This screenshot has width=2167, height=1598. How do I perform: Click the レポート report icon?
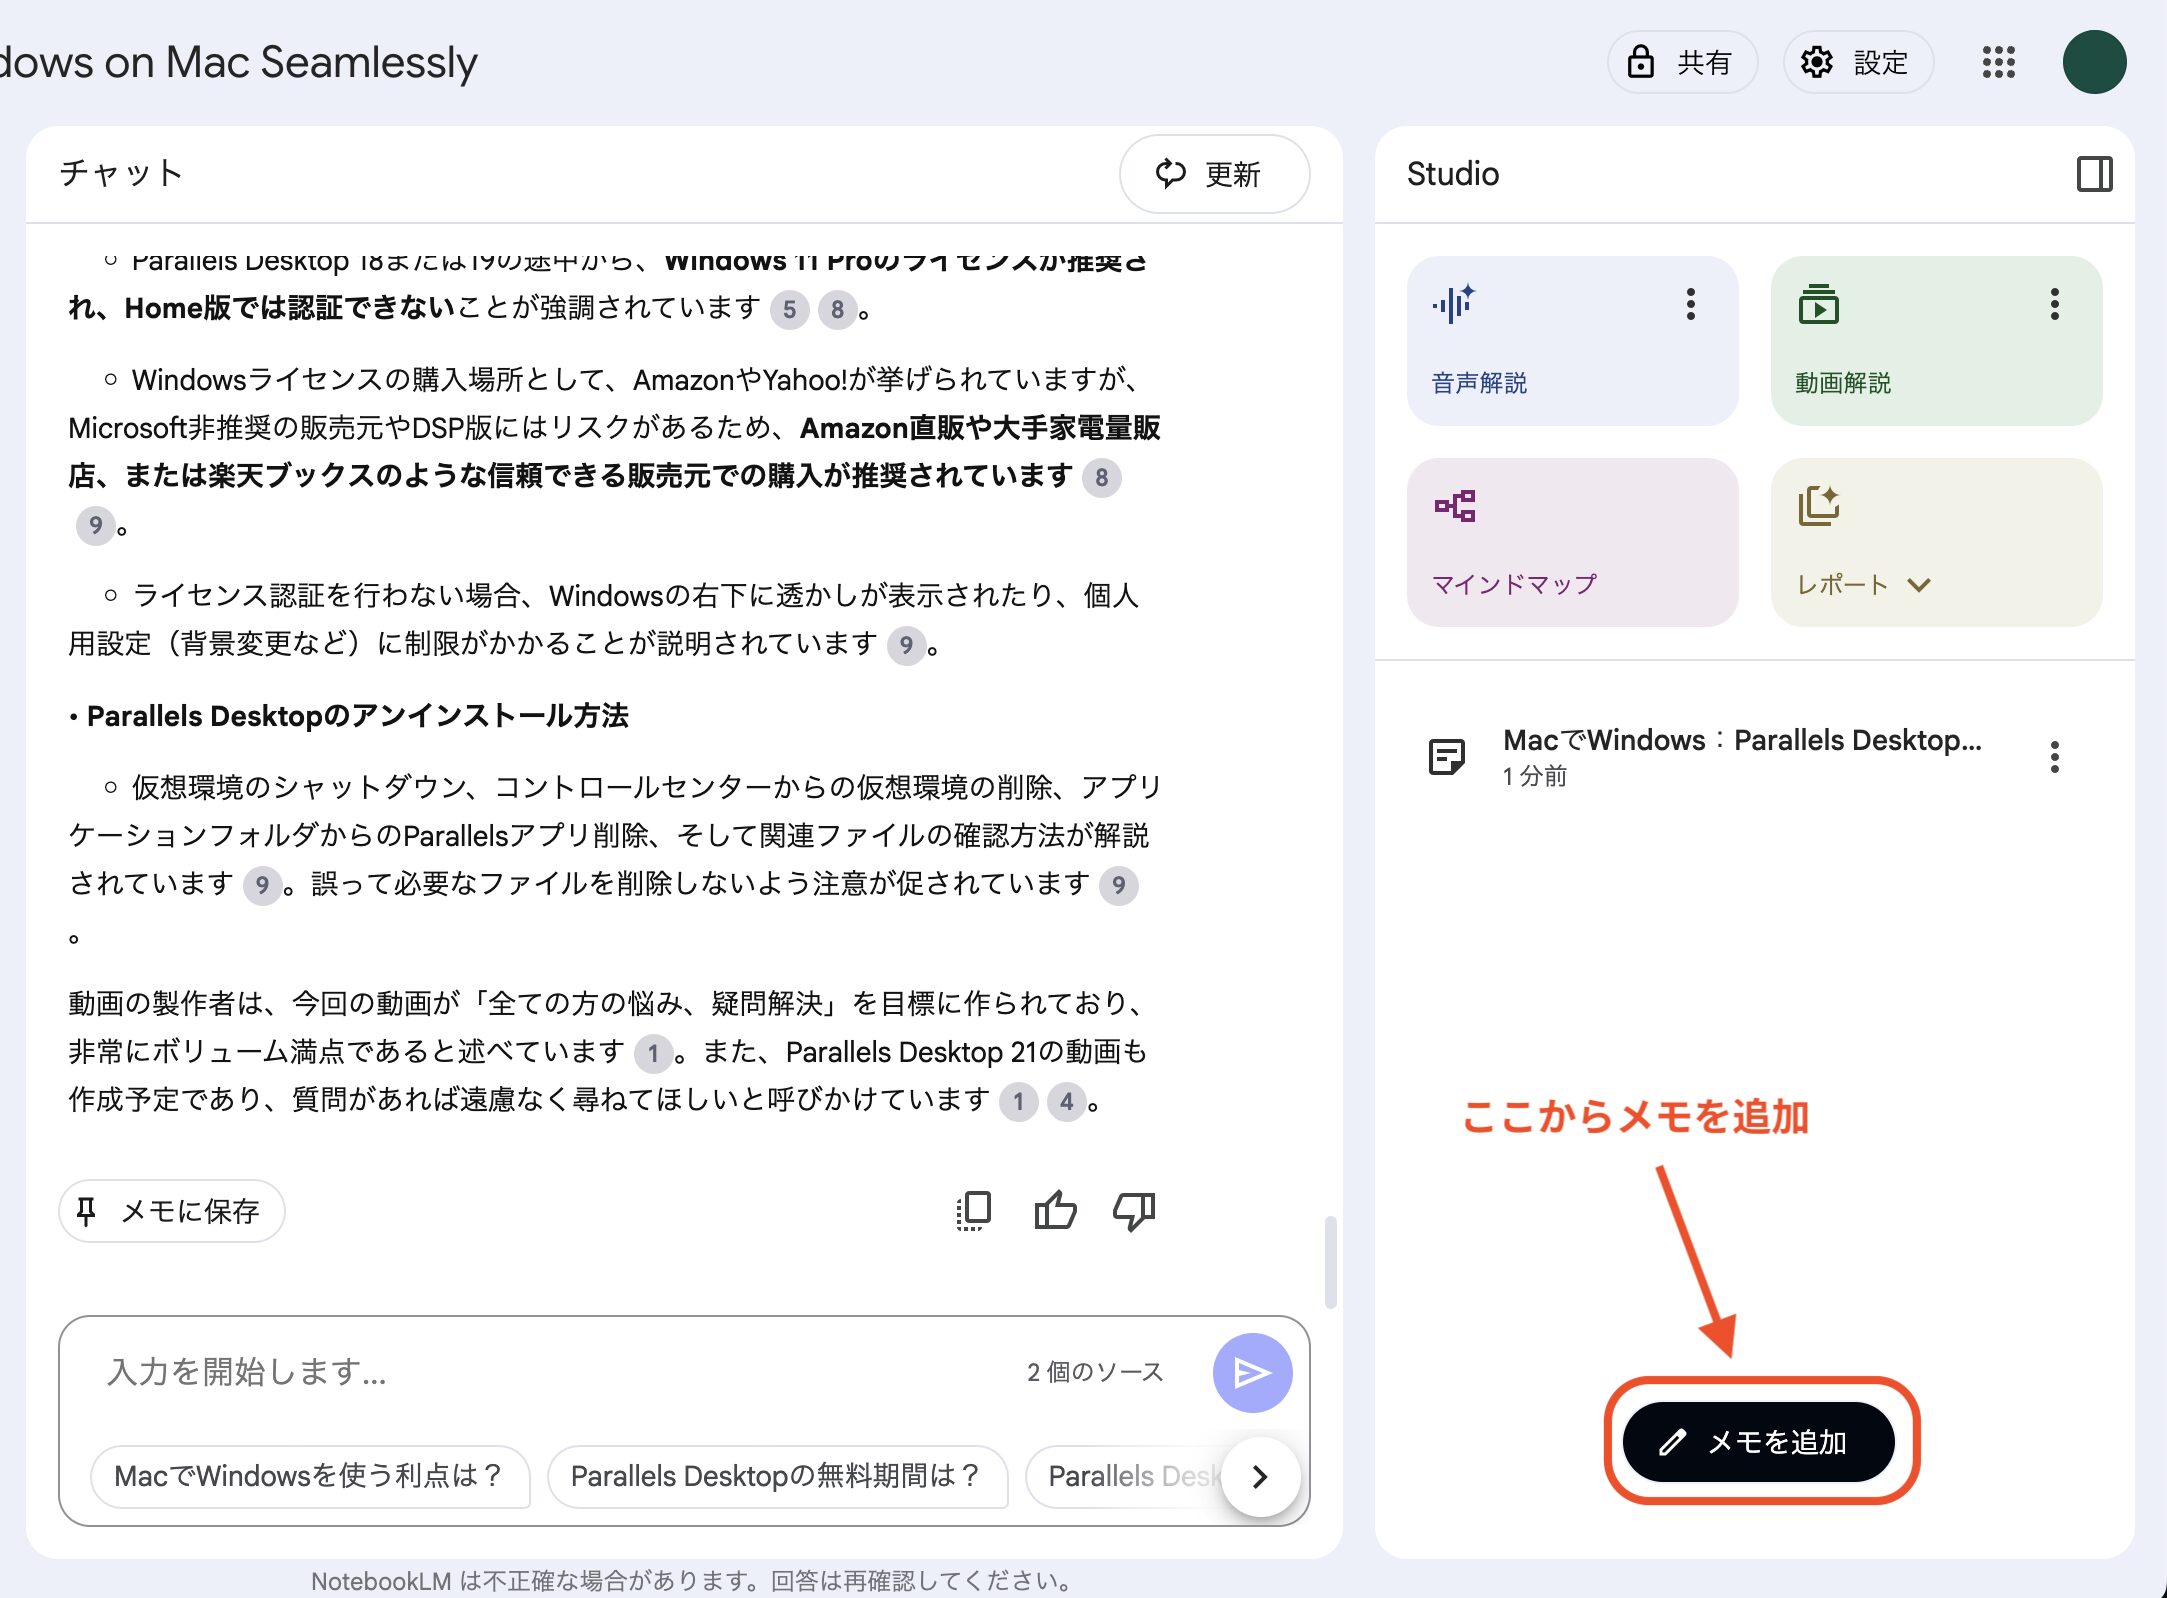[1818, 506]
